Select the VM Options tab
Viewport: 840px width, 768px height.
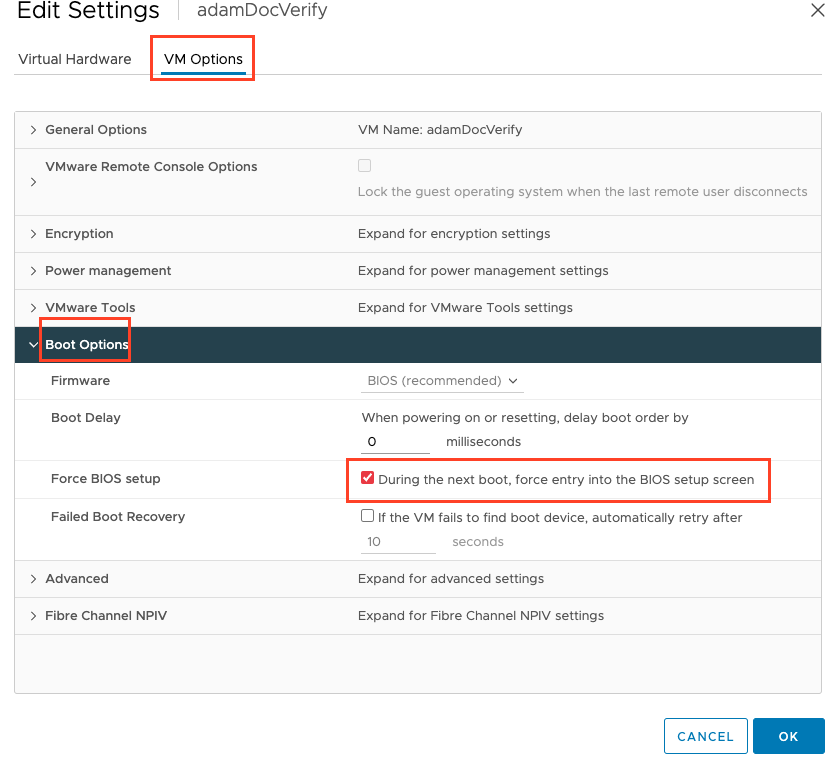[x=203, y=59]
